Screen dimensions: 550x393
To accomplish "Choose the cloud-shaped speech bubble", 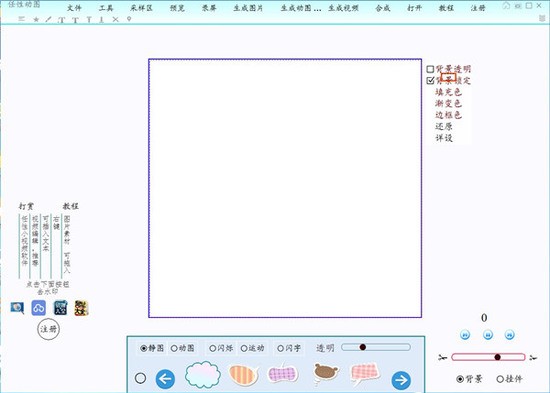I will coord(203,375).
